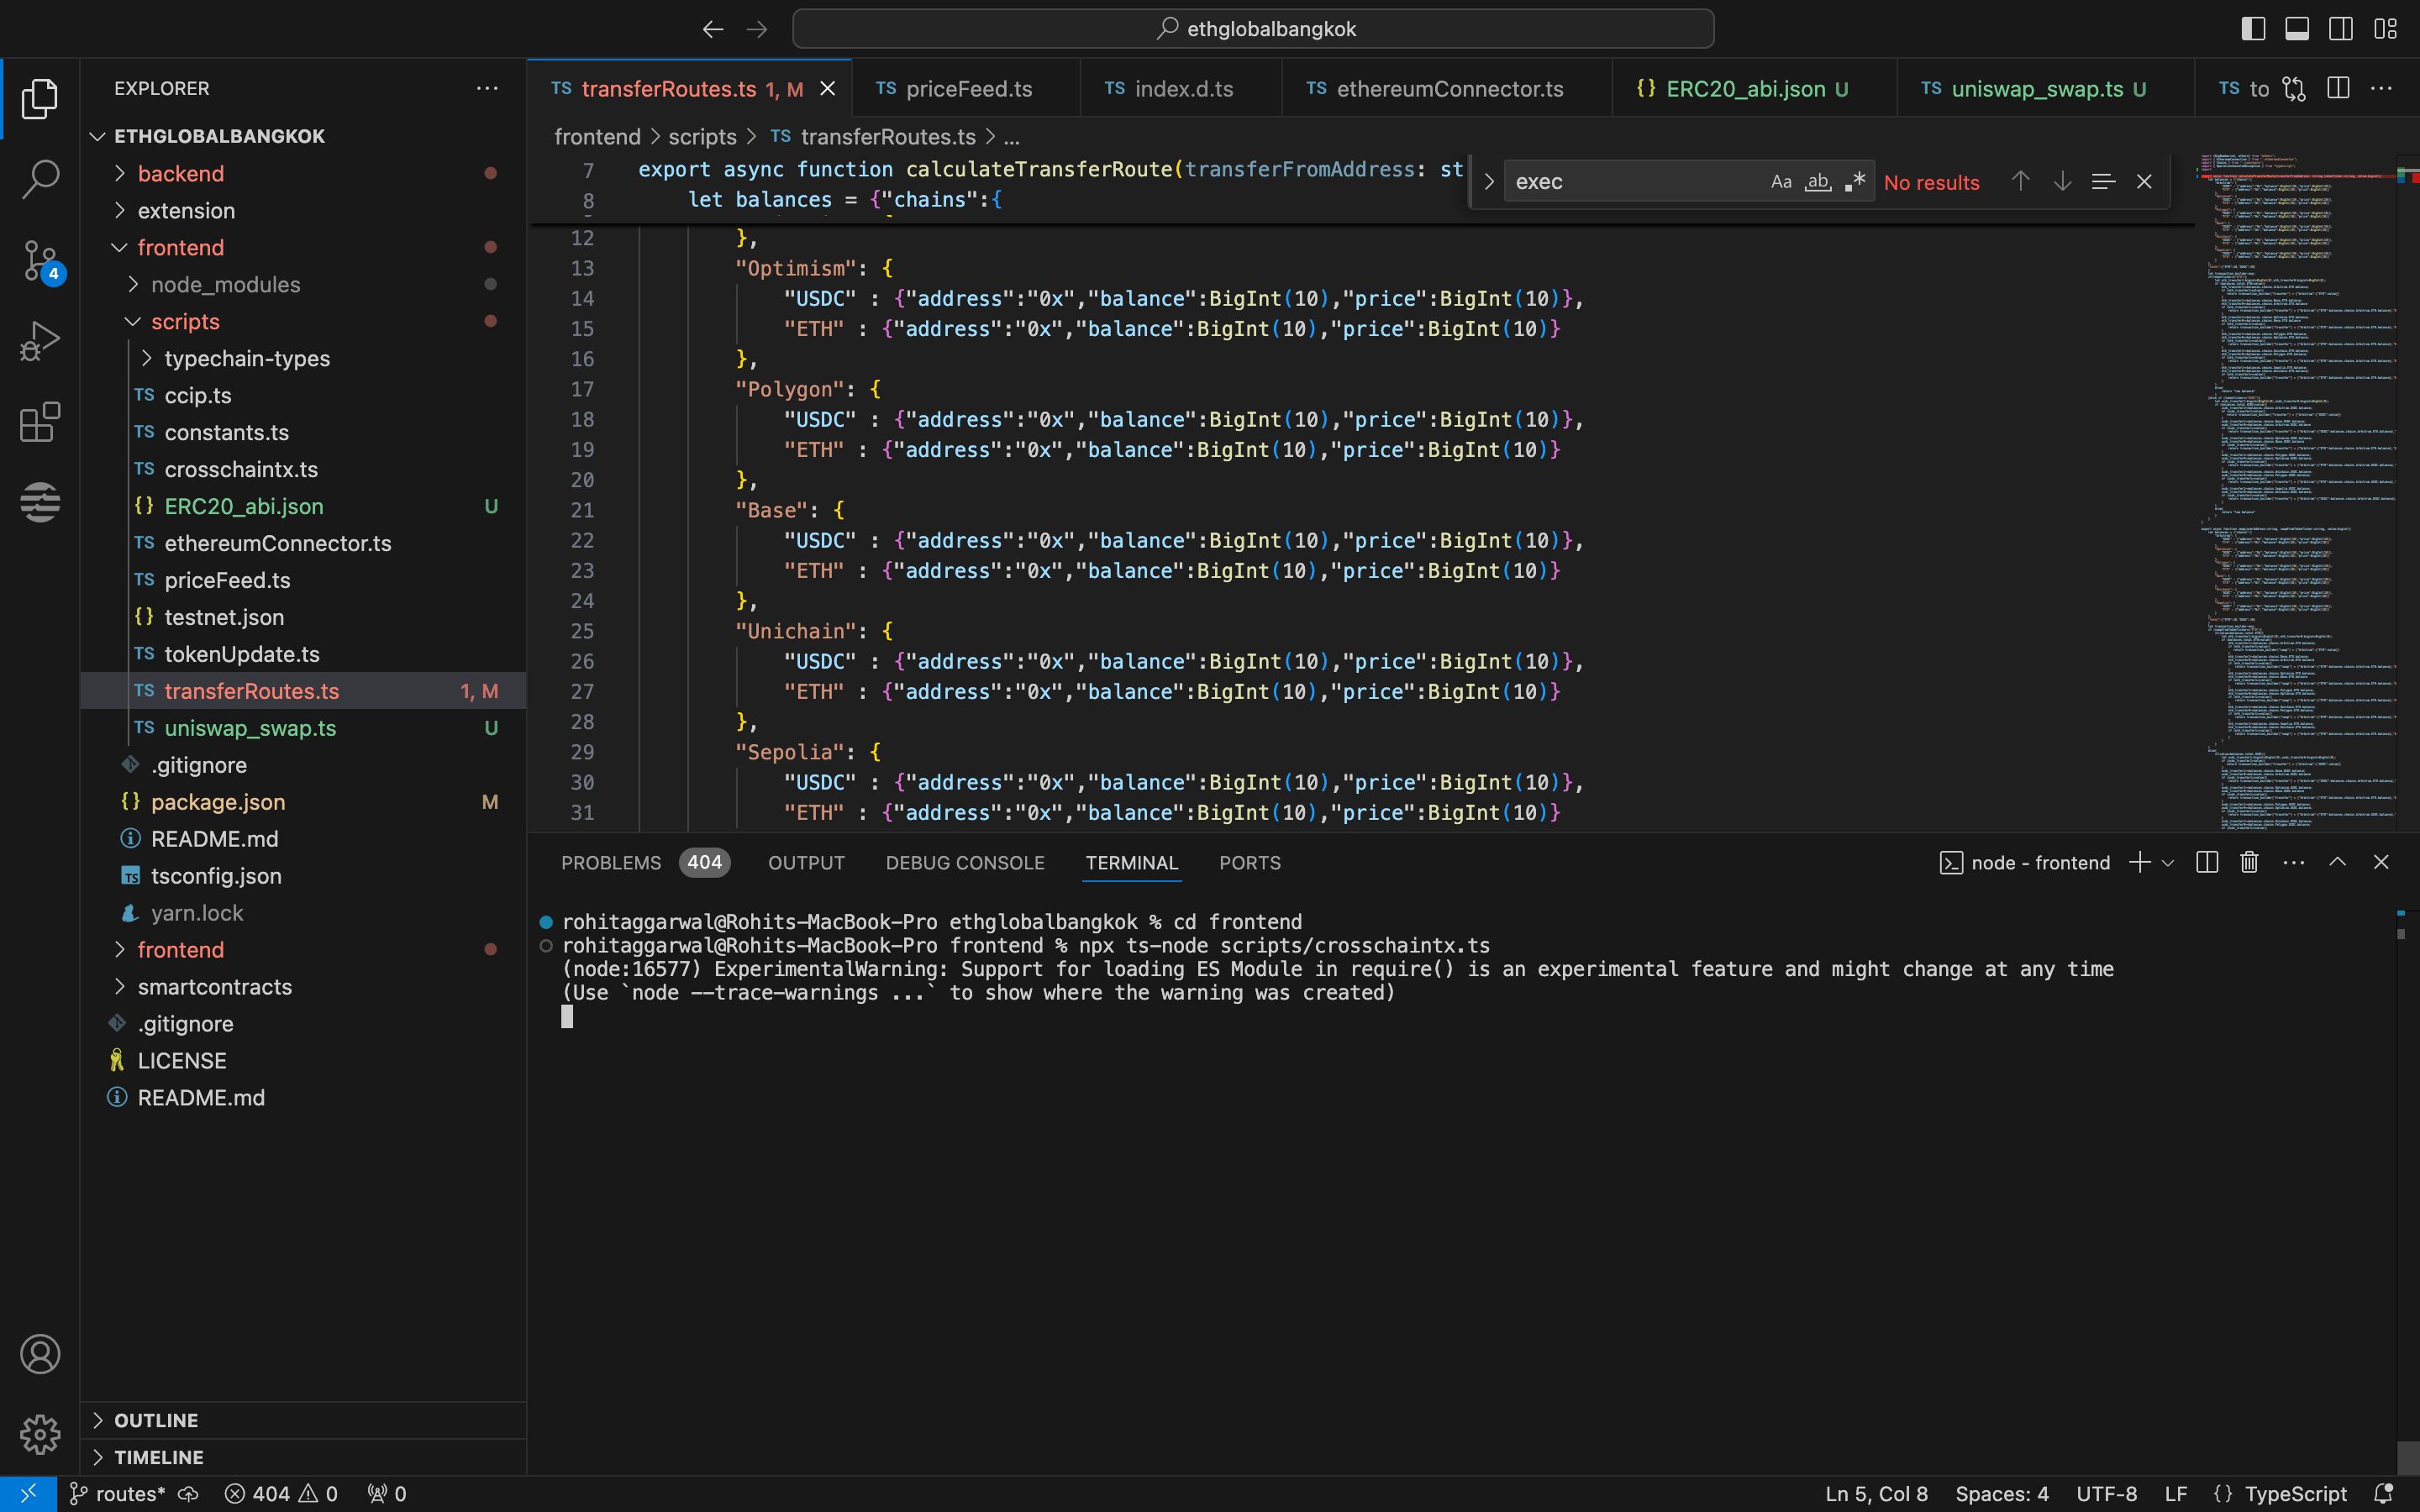Change indentation via Spaces: 4
2420x1512 pixels.
2002,1493
